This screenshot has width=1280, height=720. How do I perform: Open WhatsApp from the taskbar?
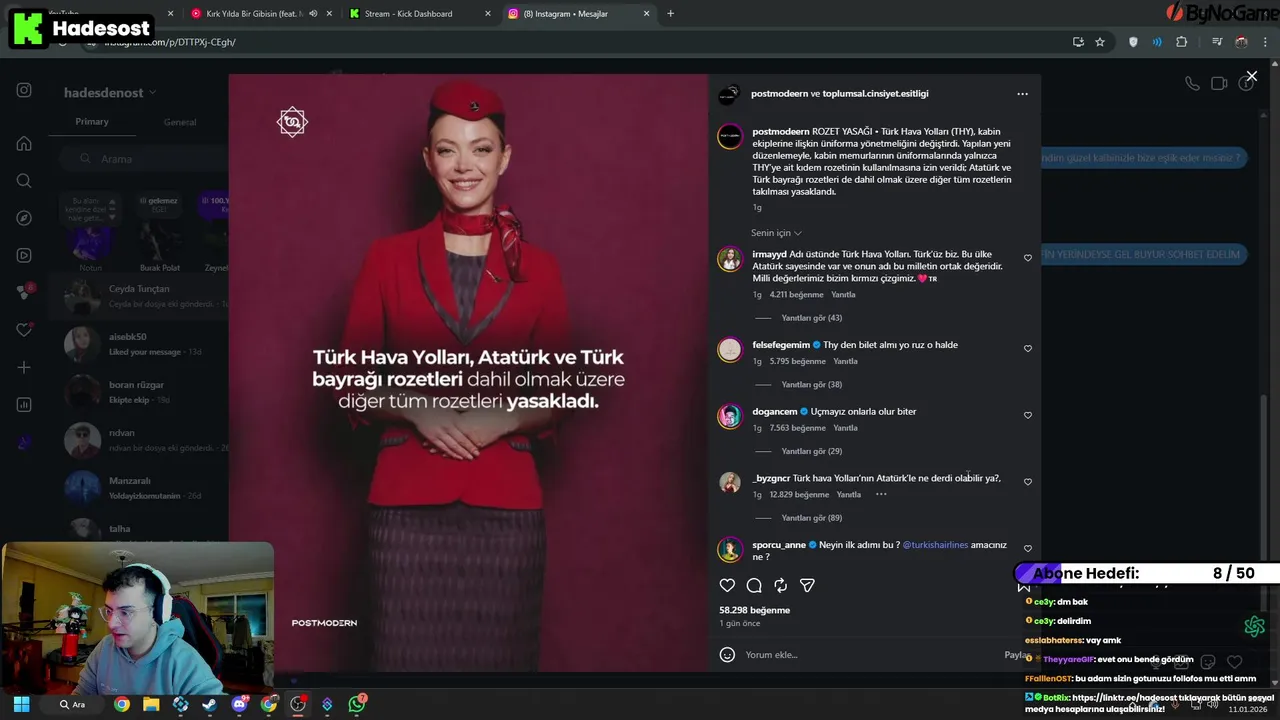pyautogui.click(x=357, y=704)
